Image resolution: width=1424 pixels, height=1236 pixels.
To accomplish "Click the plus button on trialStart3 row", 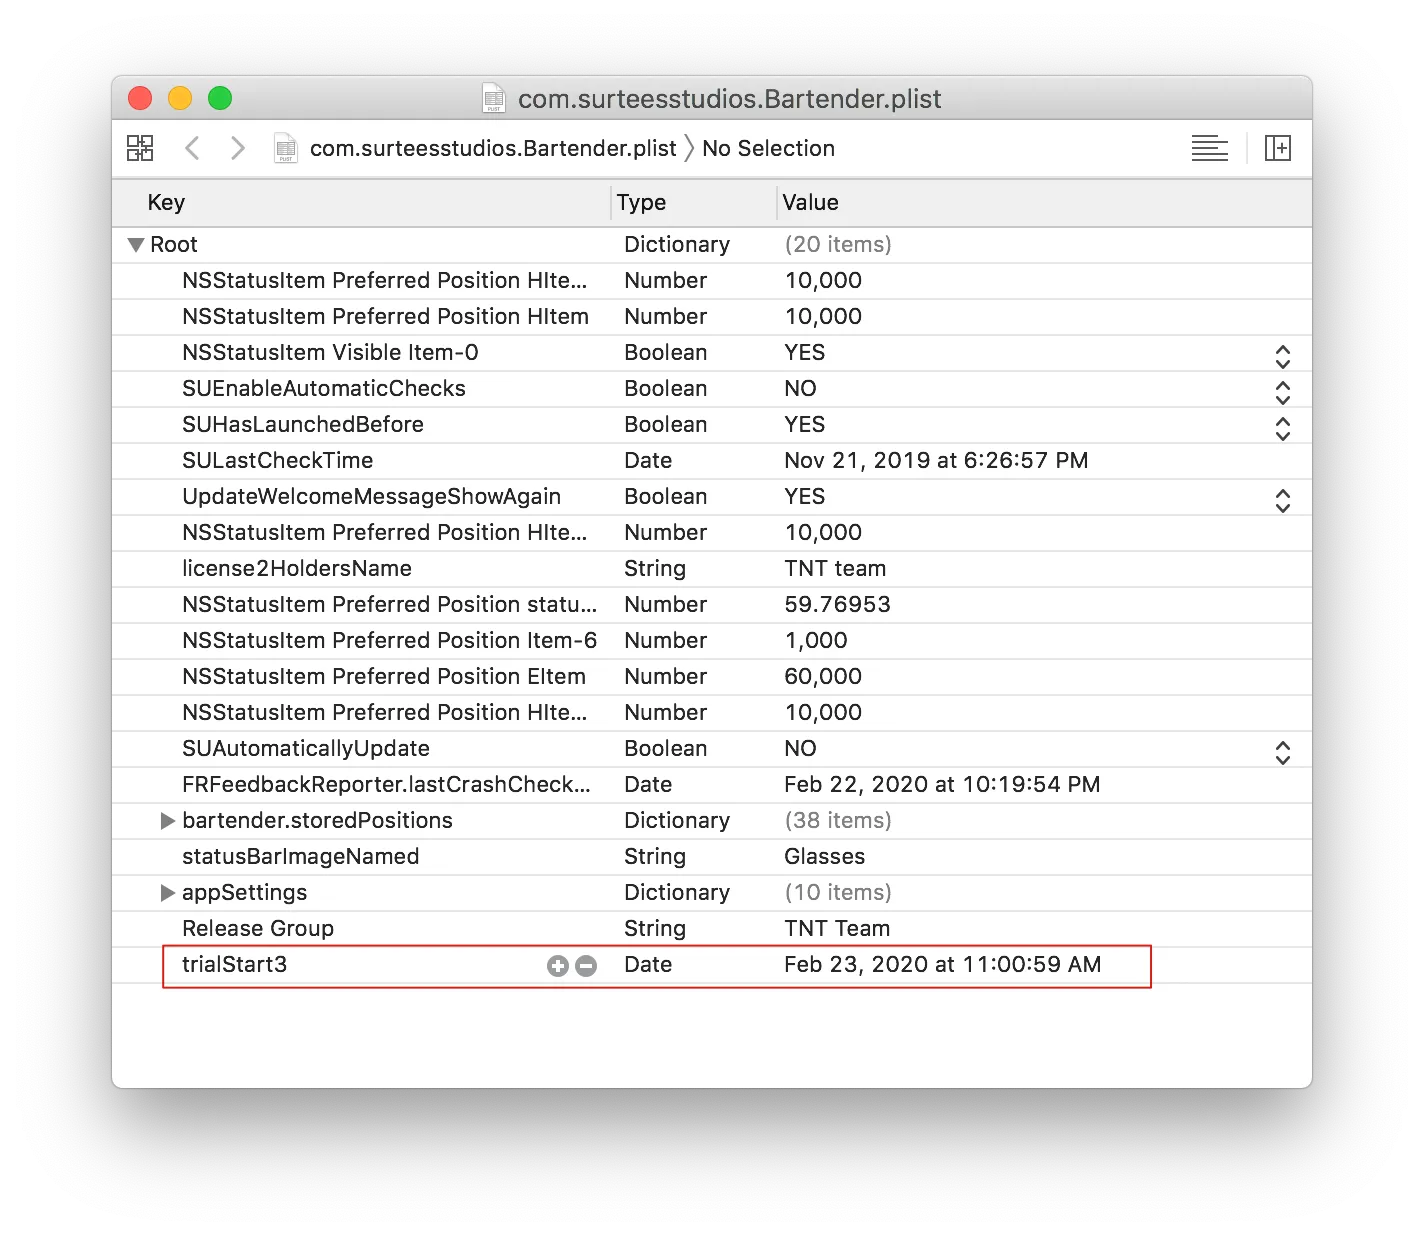I will [x=558, y=965].
